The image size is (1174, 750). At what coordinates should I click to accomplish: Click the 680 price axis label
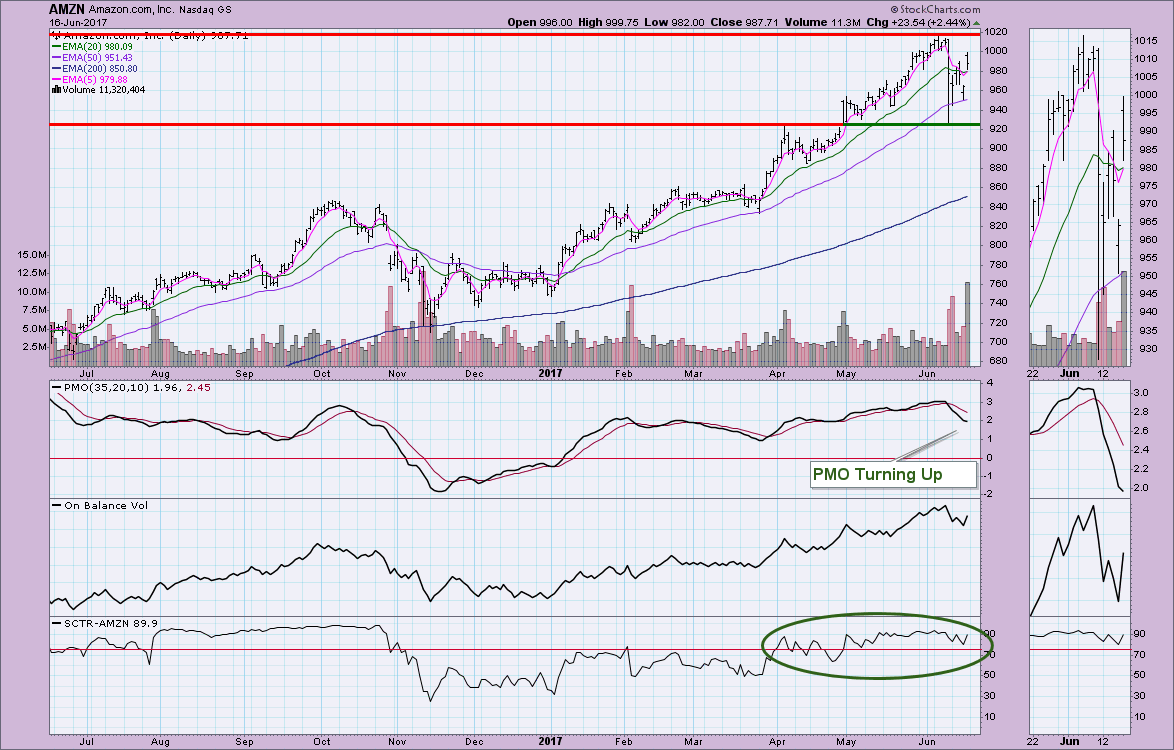click(x=996, y=361)
